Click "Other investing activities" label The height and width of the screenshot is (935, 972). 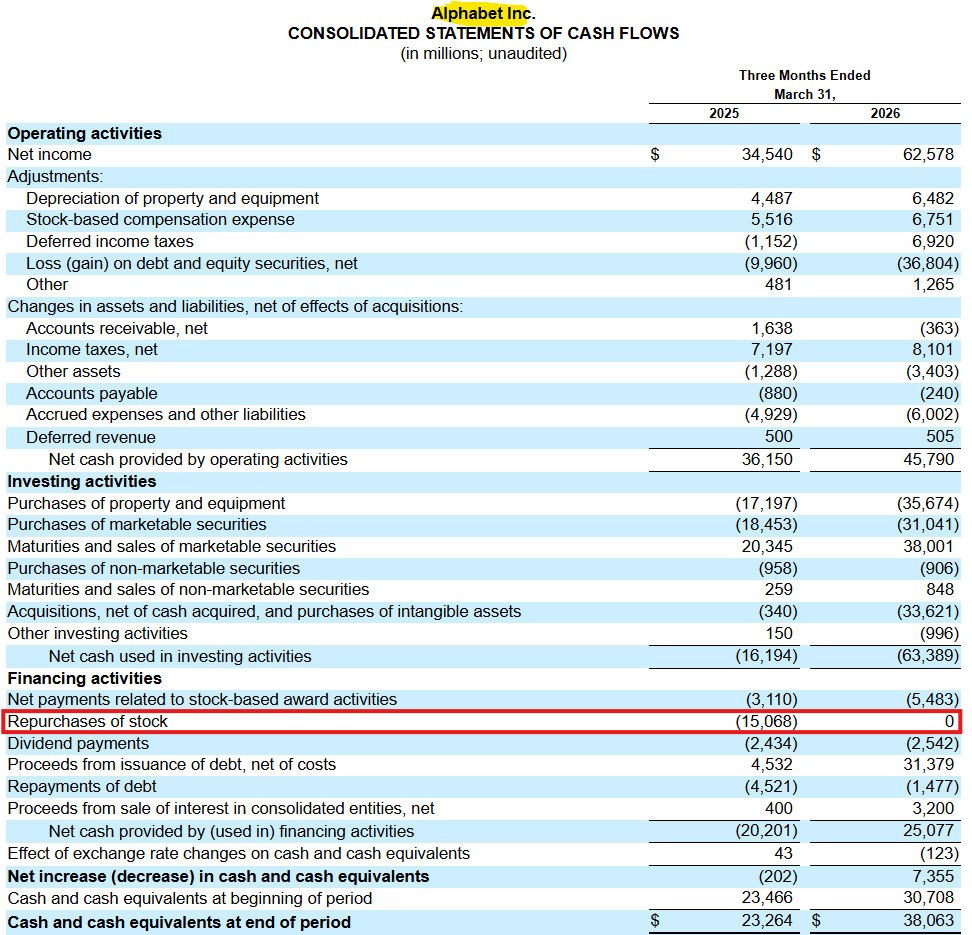point(97,634)
